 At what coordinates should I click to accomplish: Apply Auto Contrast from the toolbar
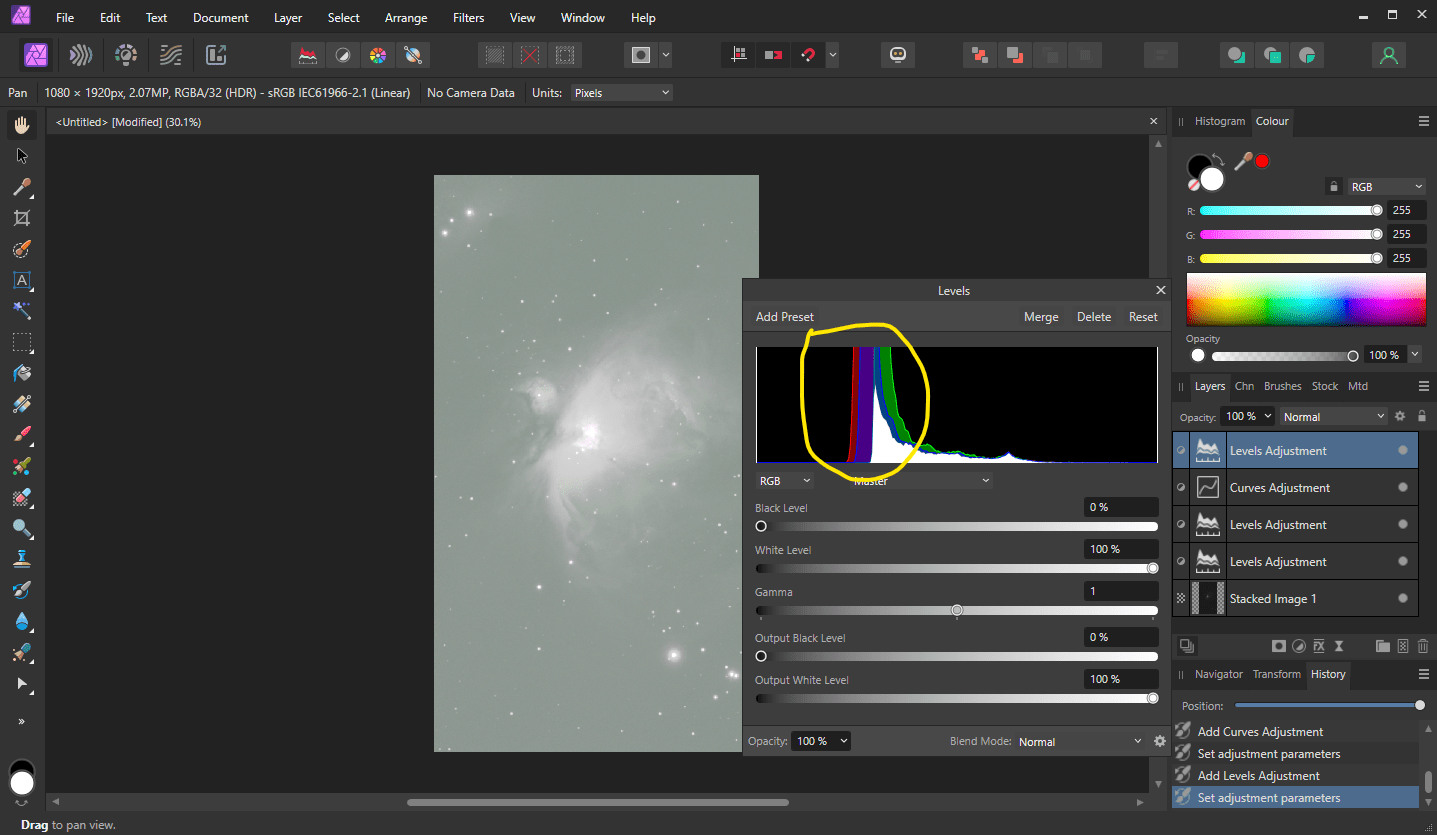click(343, 55)
